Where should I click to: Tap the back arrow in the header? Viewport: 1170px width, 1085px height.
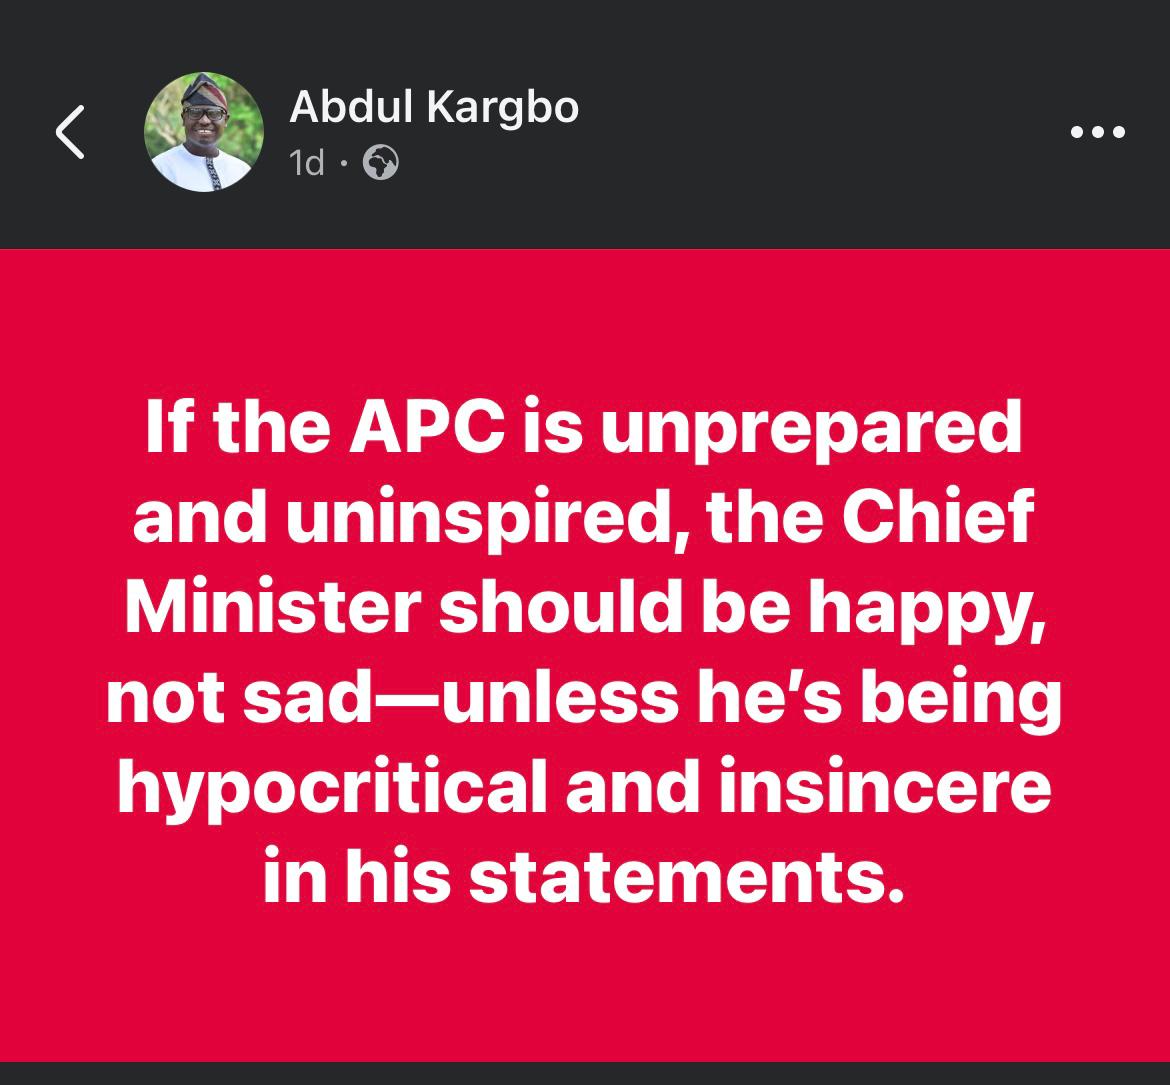(70, 132)
